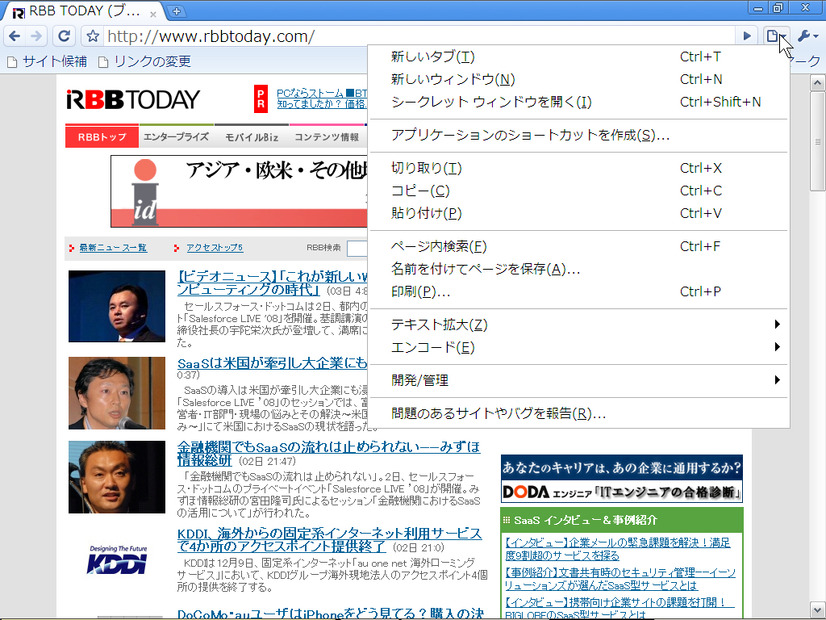The width and height of the screenshot is (826, 620).
Task: Click the Go arrow beside address bar
Action: [746, 36]
